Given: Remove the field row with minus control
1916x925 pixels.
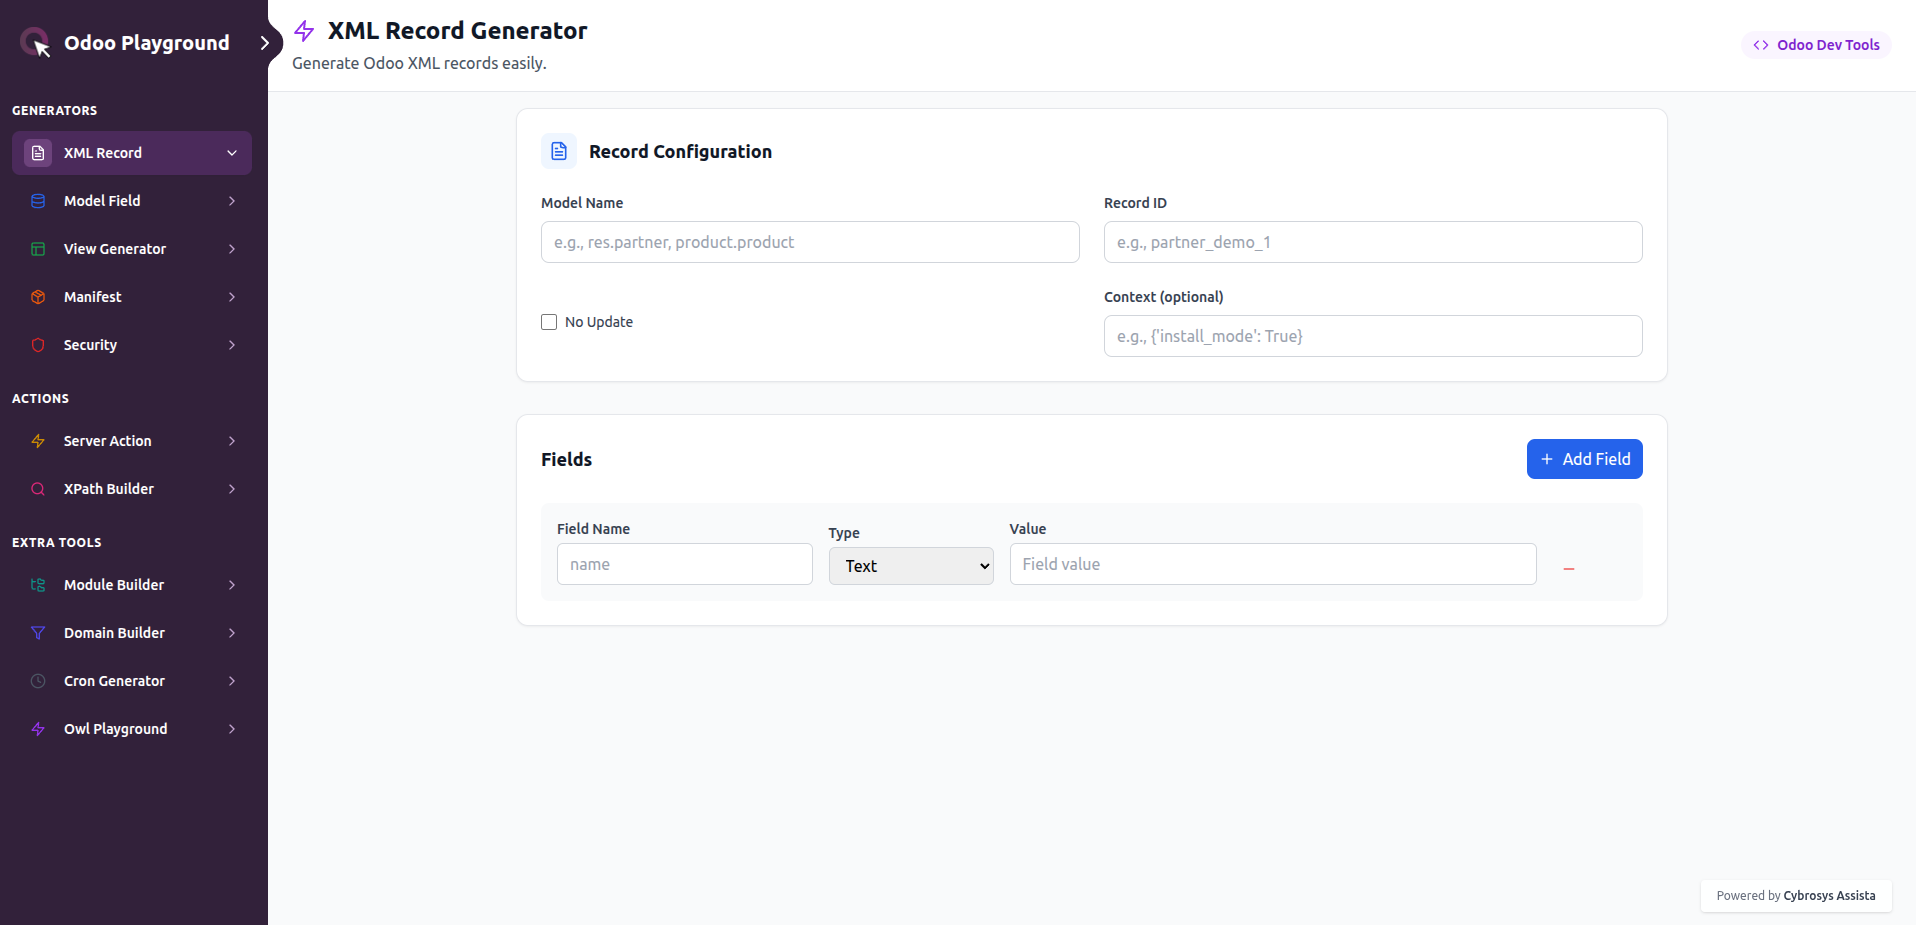Looking at the screenshot, I should click(1568, 565).
